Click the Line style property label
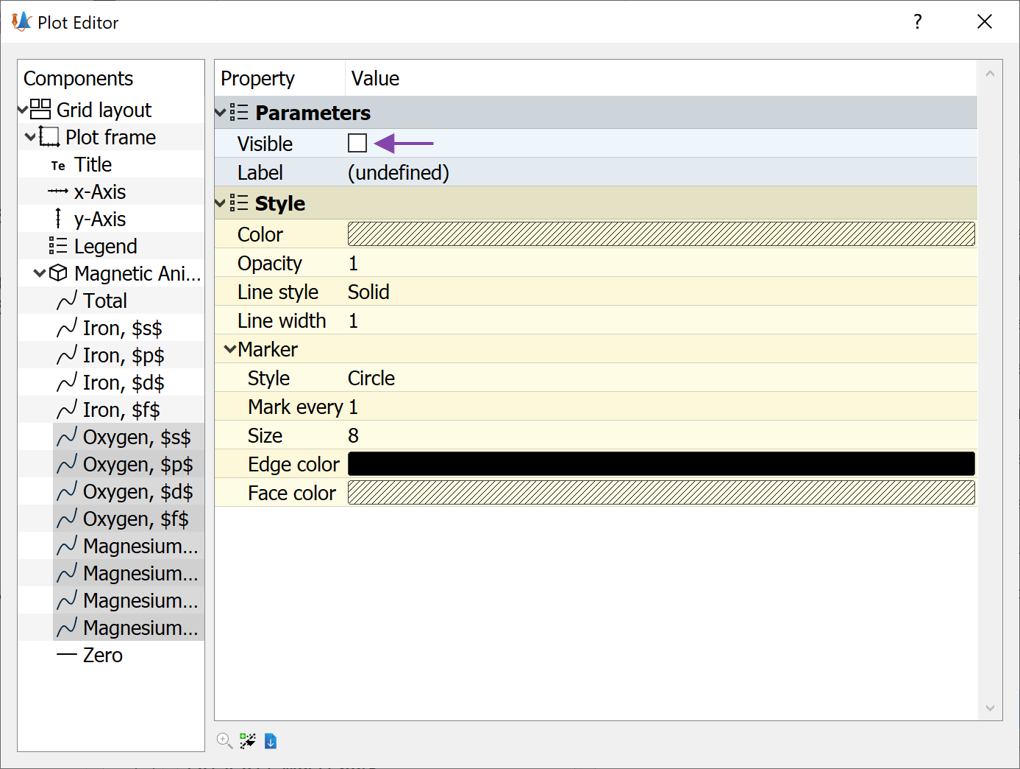Image resolution: width=1020 pixels, height=769 pixels. click(278, 292)
